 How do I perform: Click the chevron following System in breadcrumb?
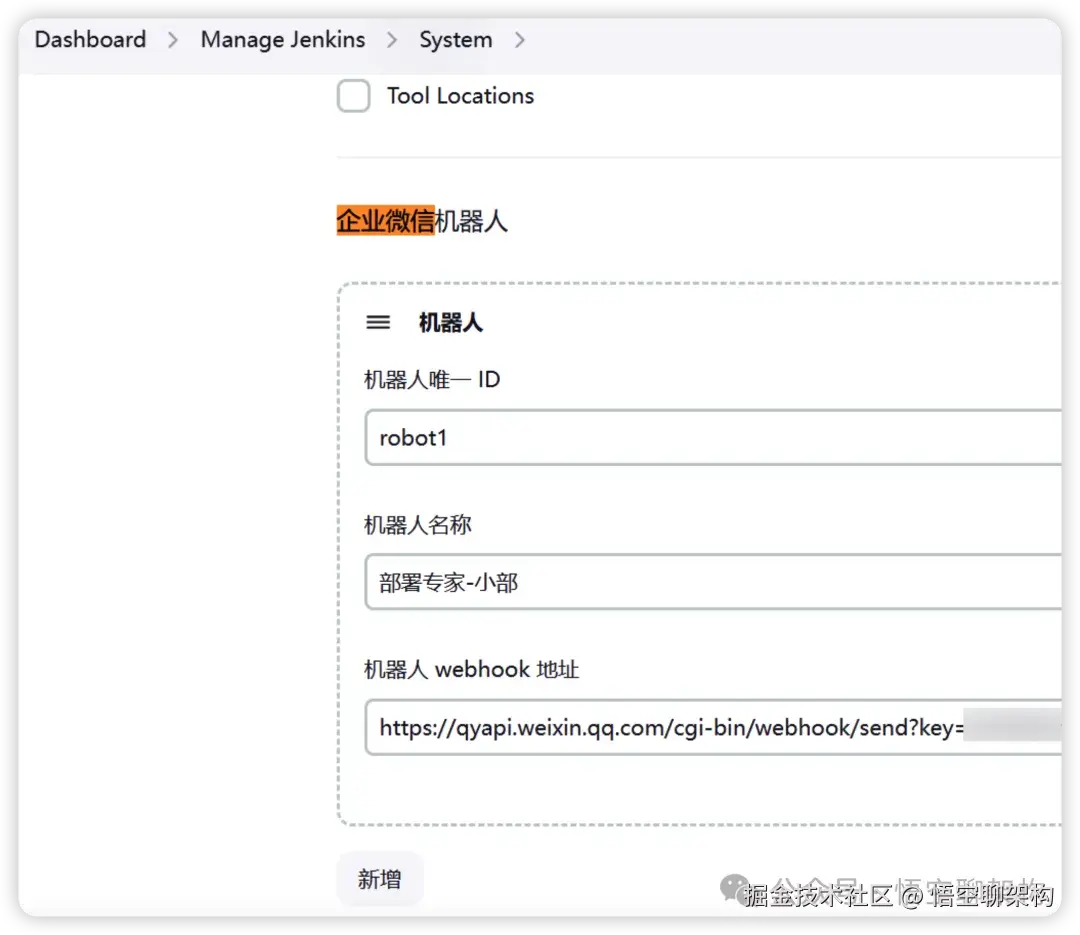519,40
